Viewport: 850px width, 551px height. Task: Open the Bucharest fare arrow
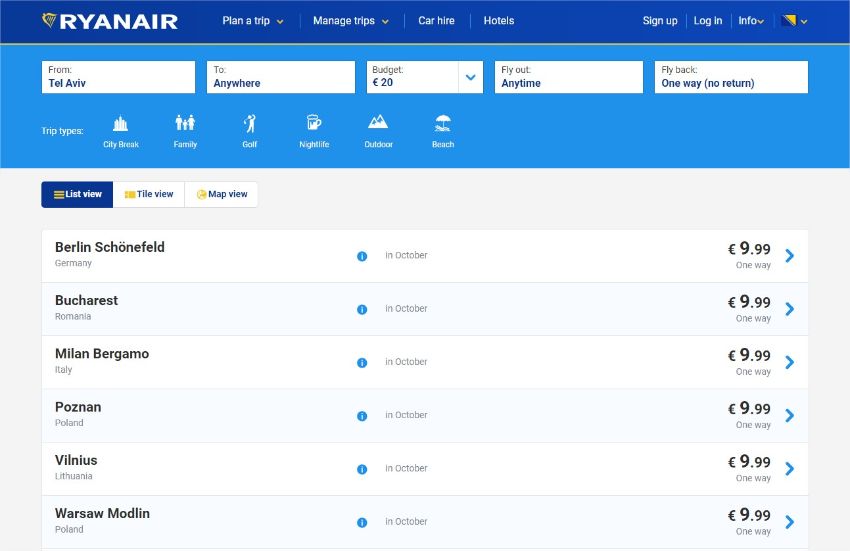[x=790, y=309]
